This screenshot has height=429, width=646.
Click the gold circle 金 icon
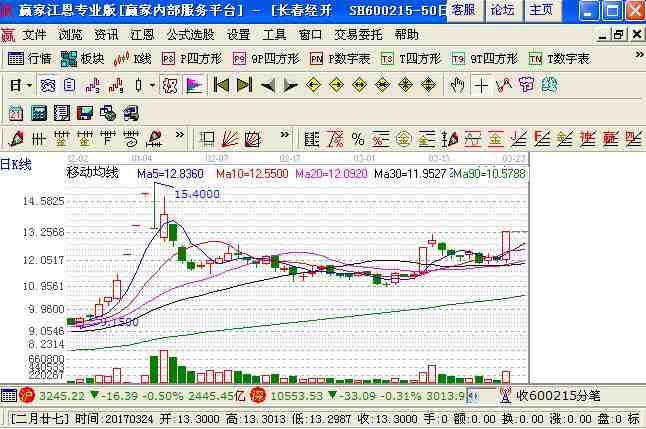tap(404, 139)
